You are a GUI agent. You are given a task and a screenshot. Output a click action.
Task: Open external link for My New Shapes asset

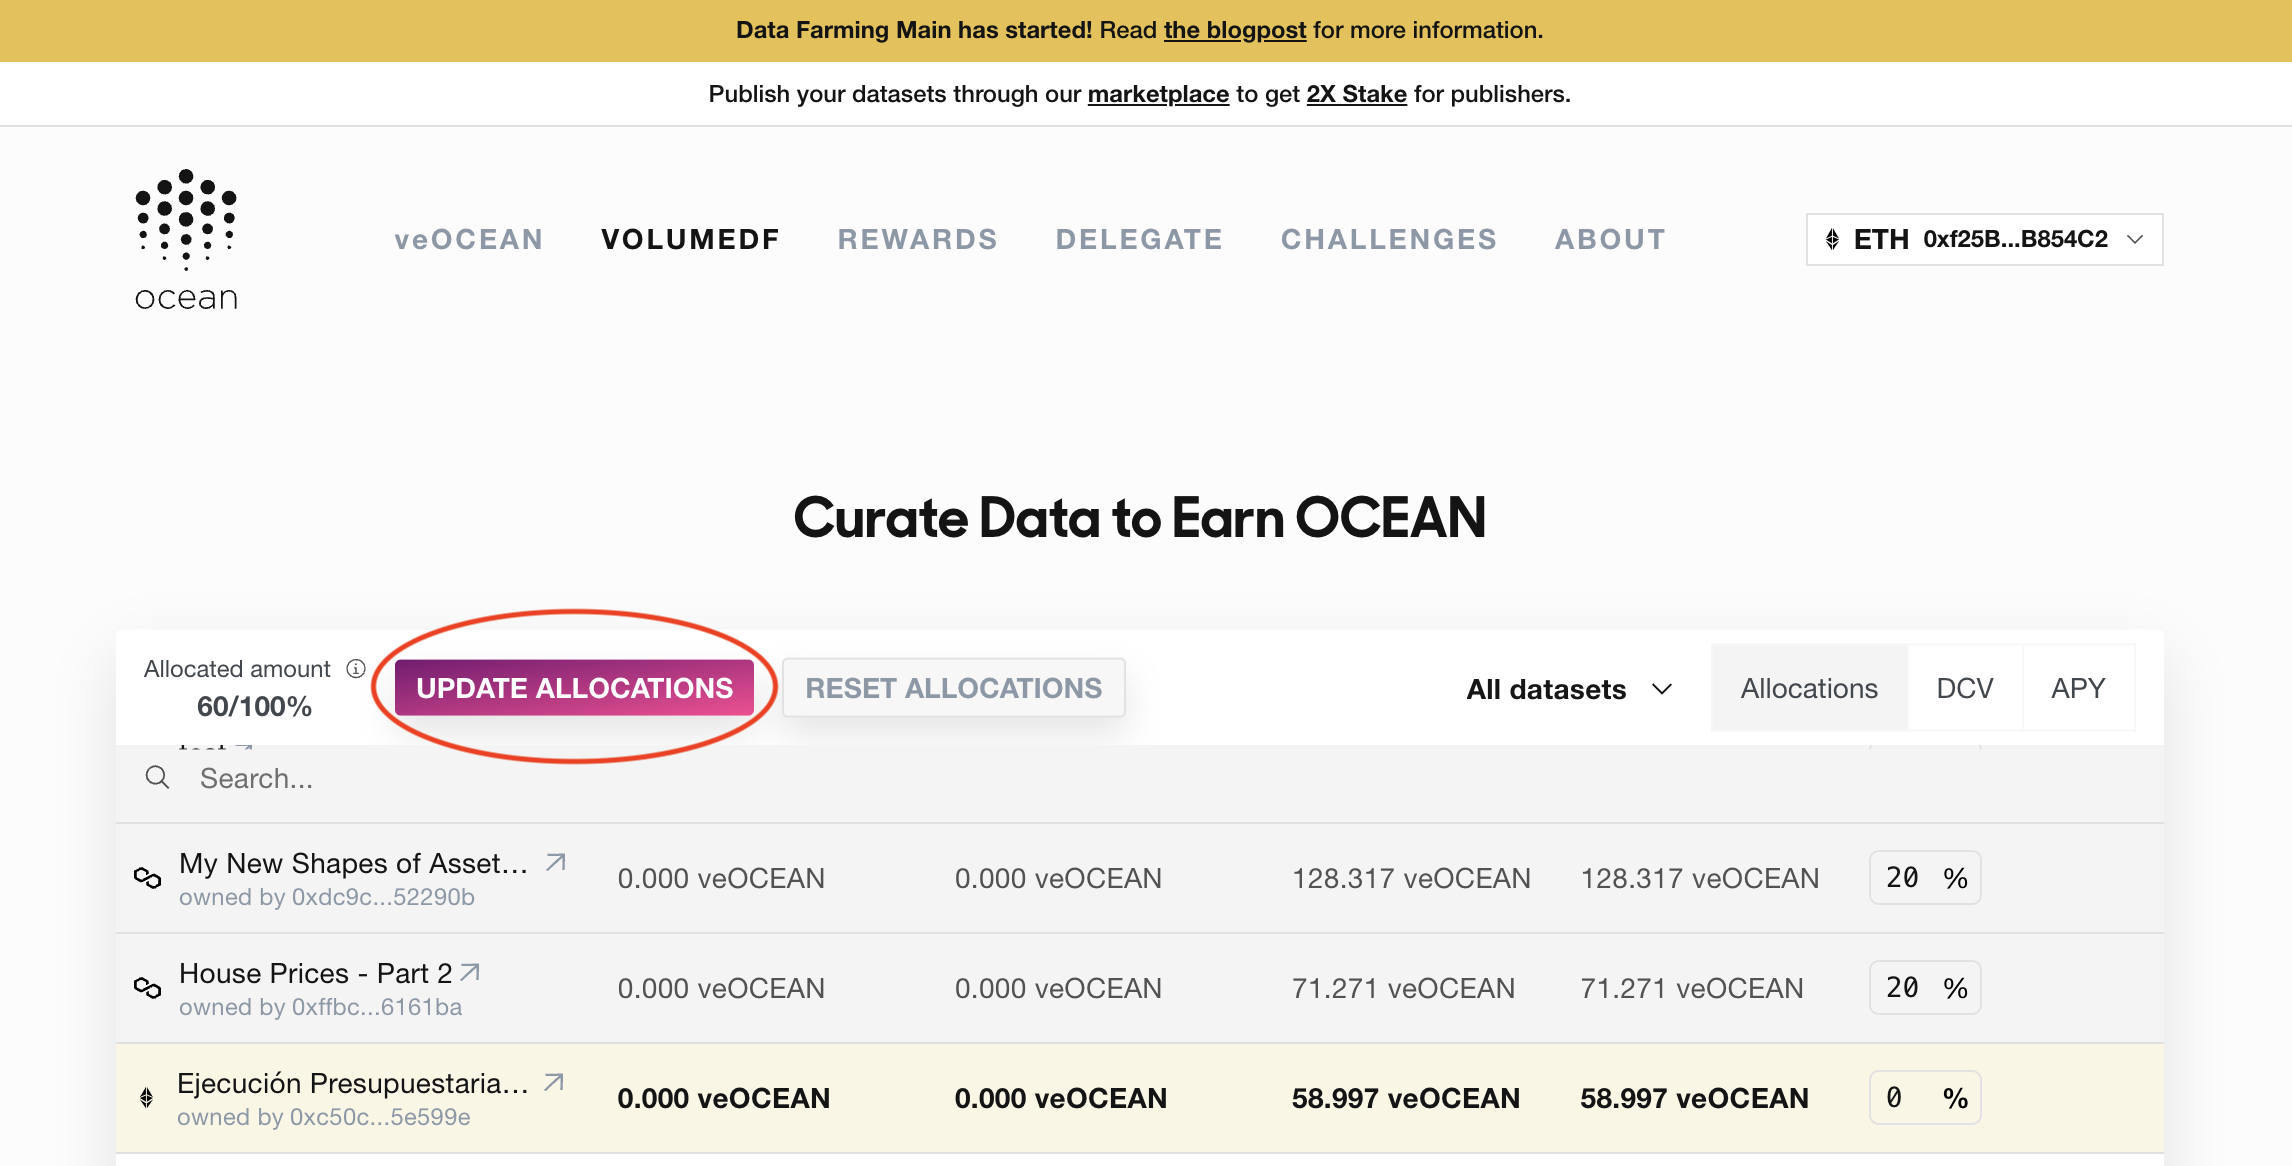(x=556, y=862)
